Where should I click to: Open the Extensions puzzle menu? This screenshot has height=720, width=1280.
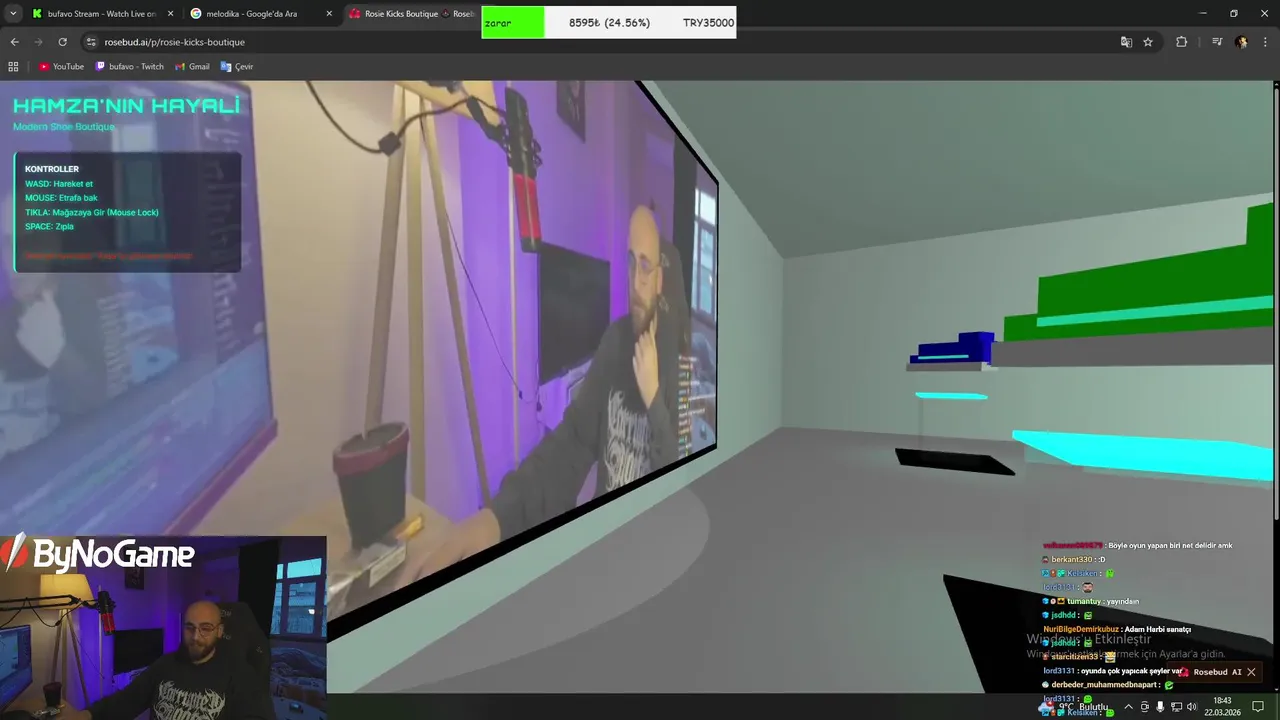pyautogui.click(x=1181, y=42)
